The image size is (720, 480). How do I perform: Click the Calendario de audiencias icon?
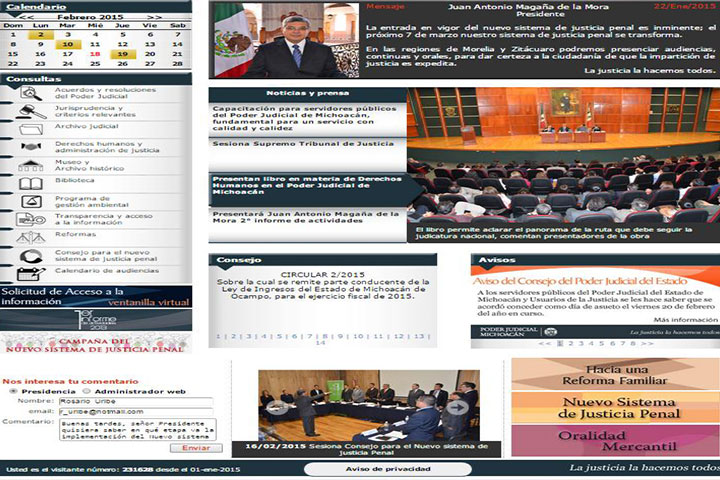point(28,271)
